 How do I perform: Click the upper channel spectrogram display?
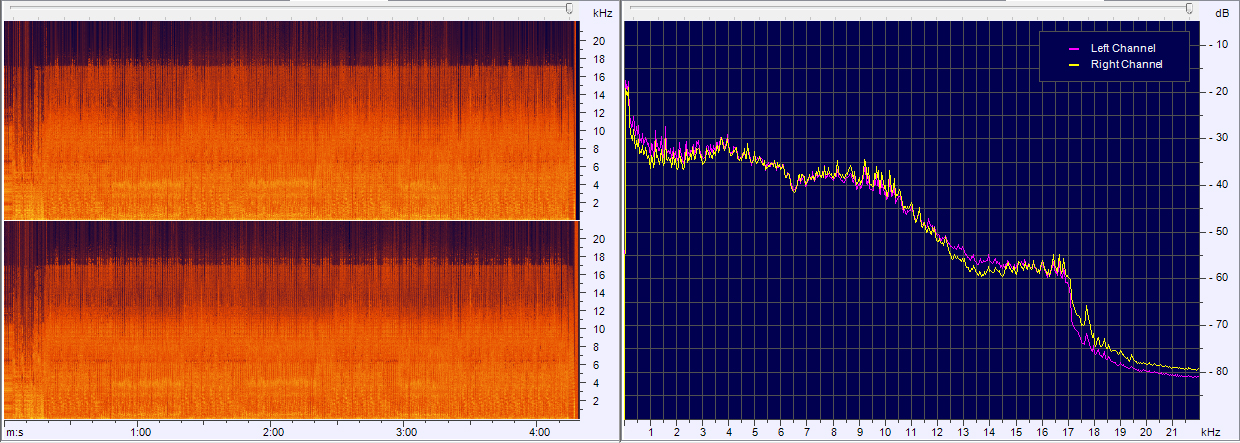tap(290, 120)
